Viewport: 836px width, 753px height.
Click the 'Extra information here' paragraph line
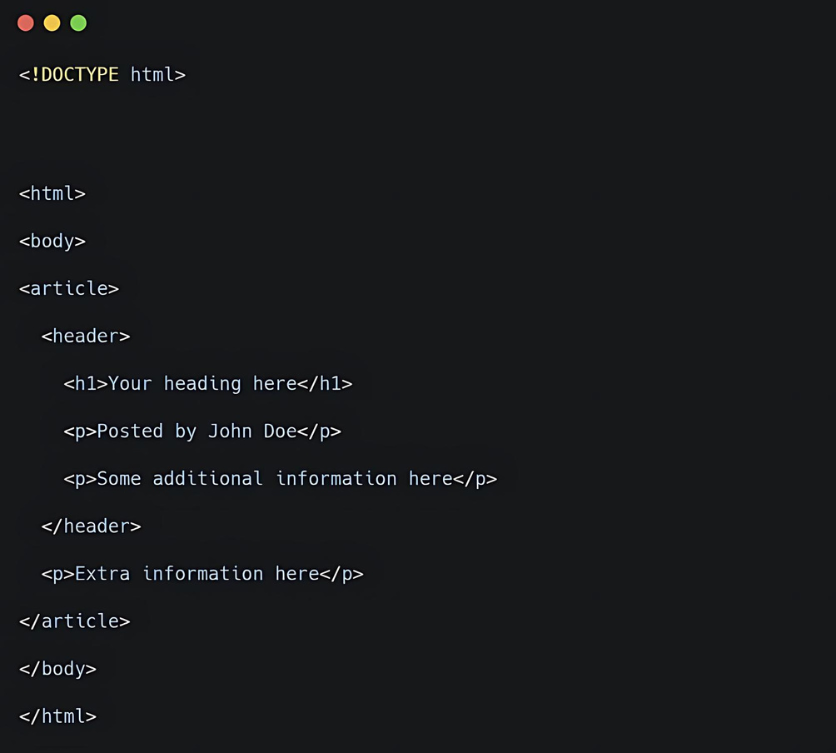coord(202,574)
